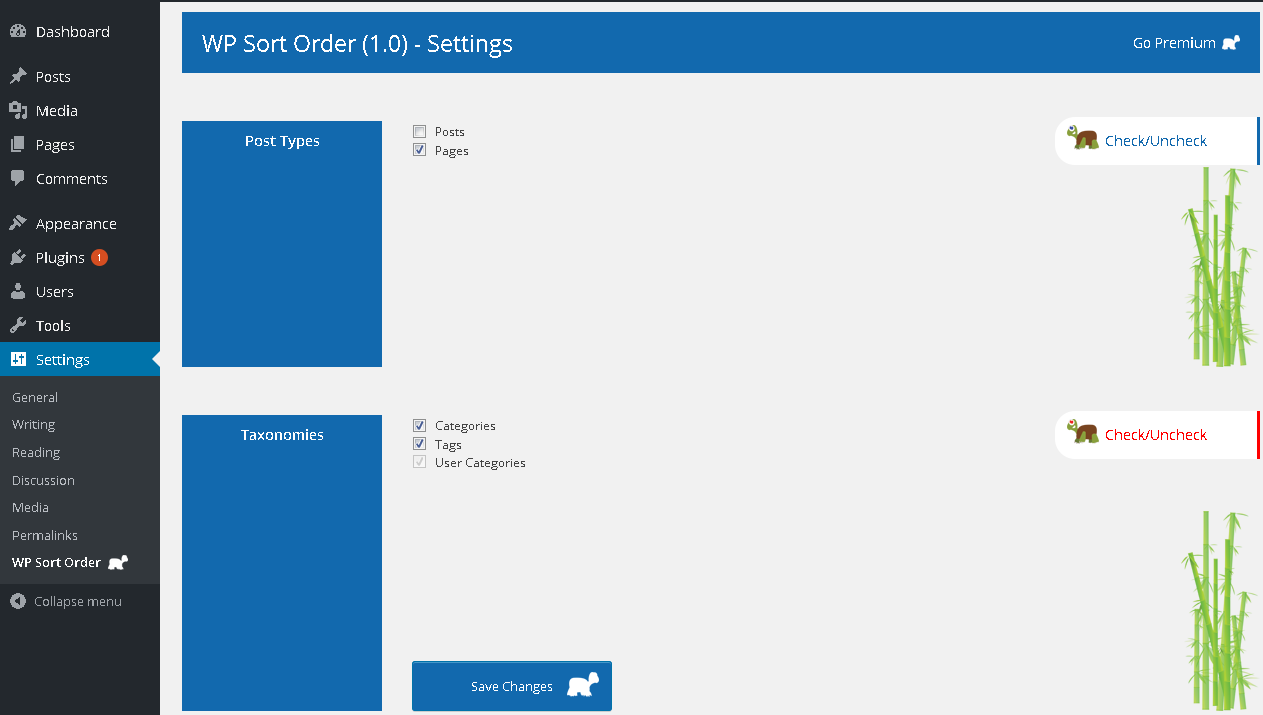Uncheck the Tags checkbox
The width and height of the screenshot is (1263, 715).
point(420,444)
